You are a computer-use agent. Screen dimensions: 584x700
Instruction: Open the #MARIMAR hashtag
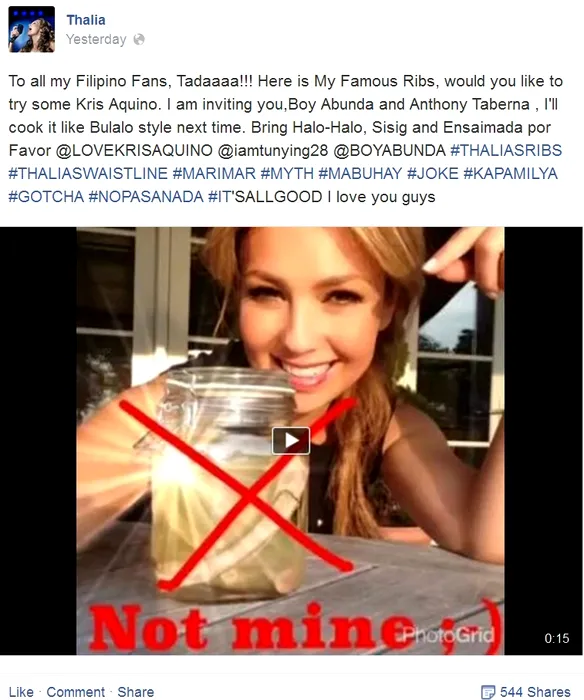coord(214,174)
